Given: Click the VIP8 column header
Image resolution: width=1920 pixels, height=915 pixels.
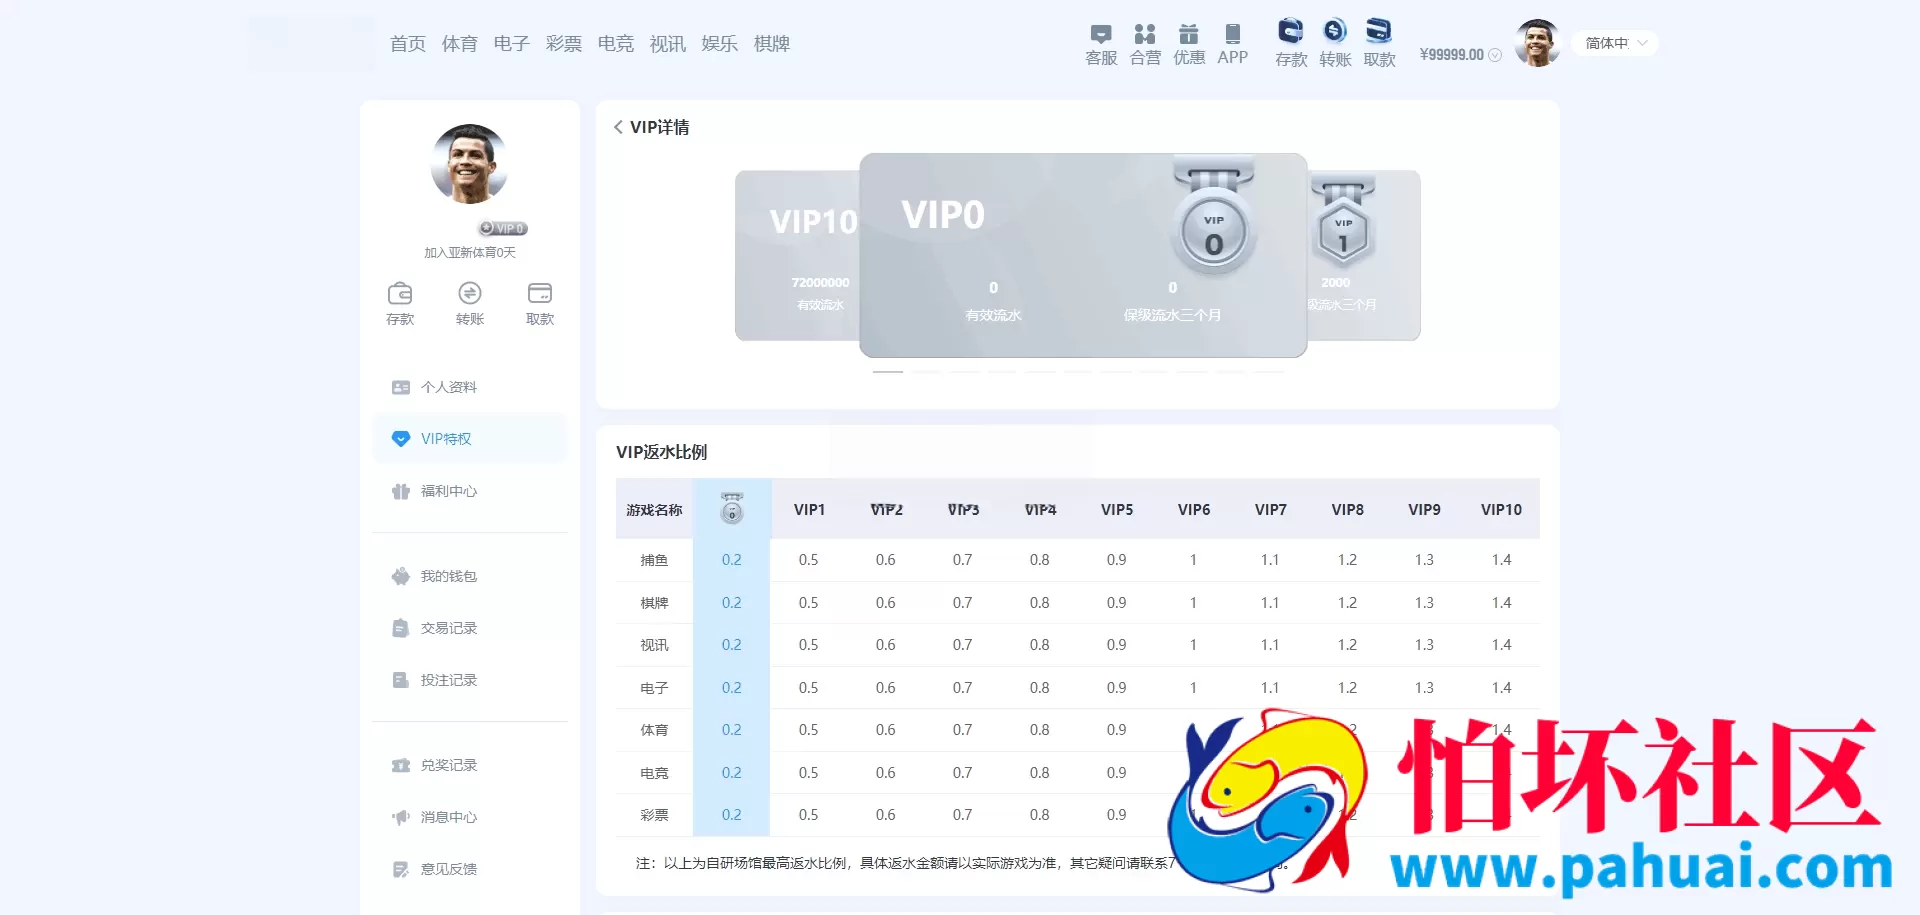Looking at the screenshot, I should pos(1348,510).
